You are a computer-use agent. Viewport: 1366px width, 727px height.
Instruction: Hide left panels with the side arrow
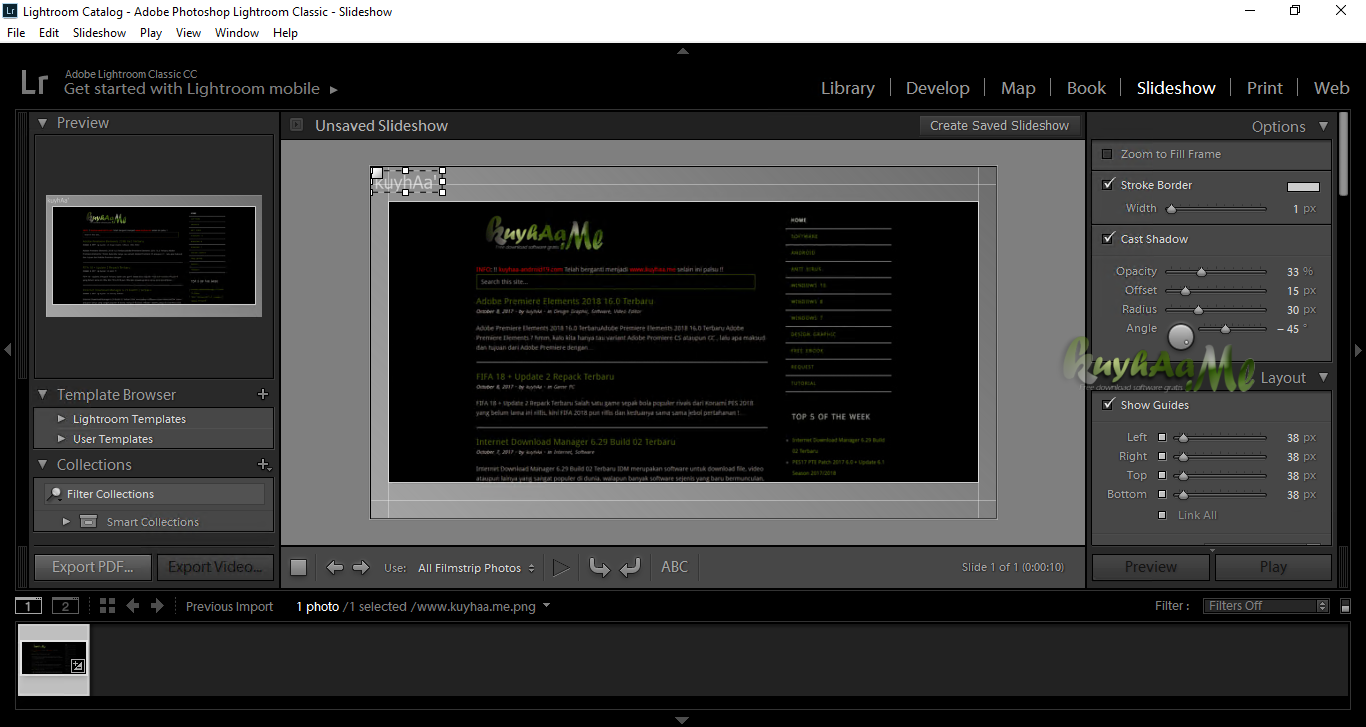point(7,350)
